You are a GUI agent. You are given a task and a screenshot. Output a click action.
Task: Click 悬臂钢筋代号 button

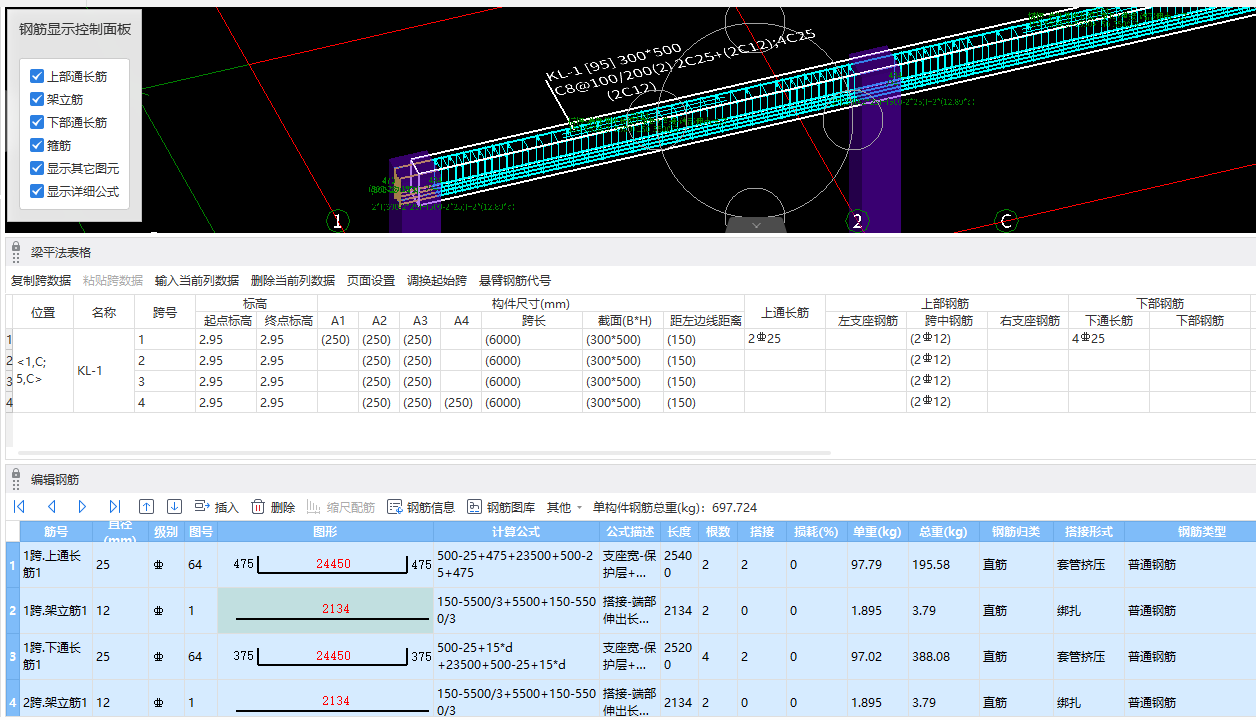pyautogui.click(x=515, y=281)
